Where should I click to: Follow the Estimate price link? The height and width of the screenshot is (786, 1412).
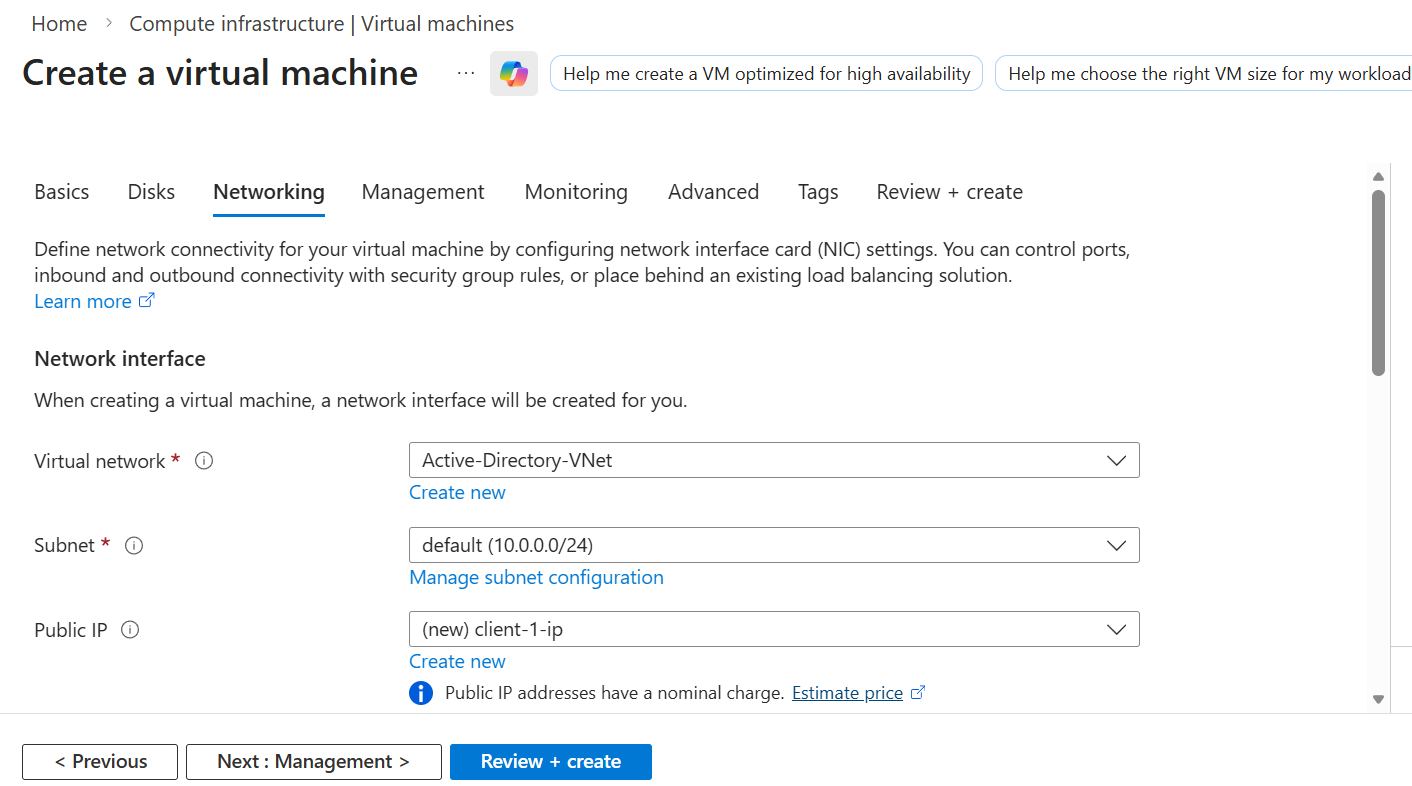(x=847, y=693)
